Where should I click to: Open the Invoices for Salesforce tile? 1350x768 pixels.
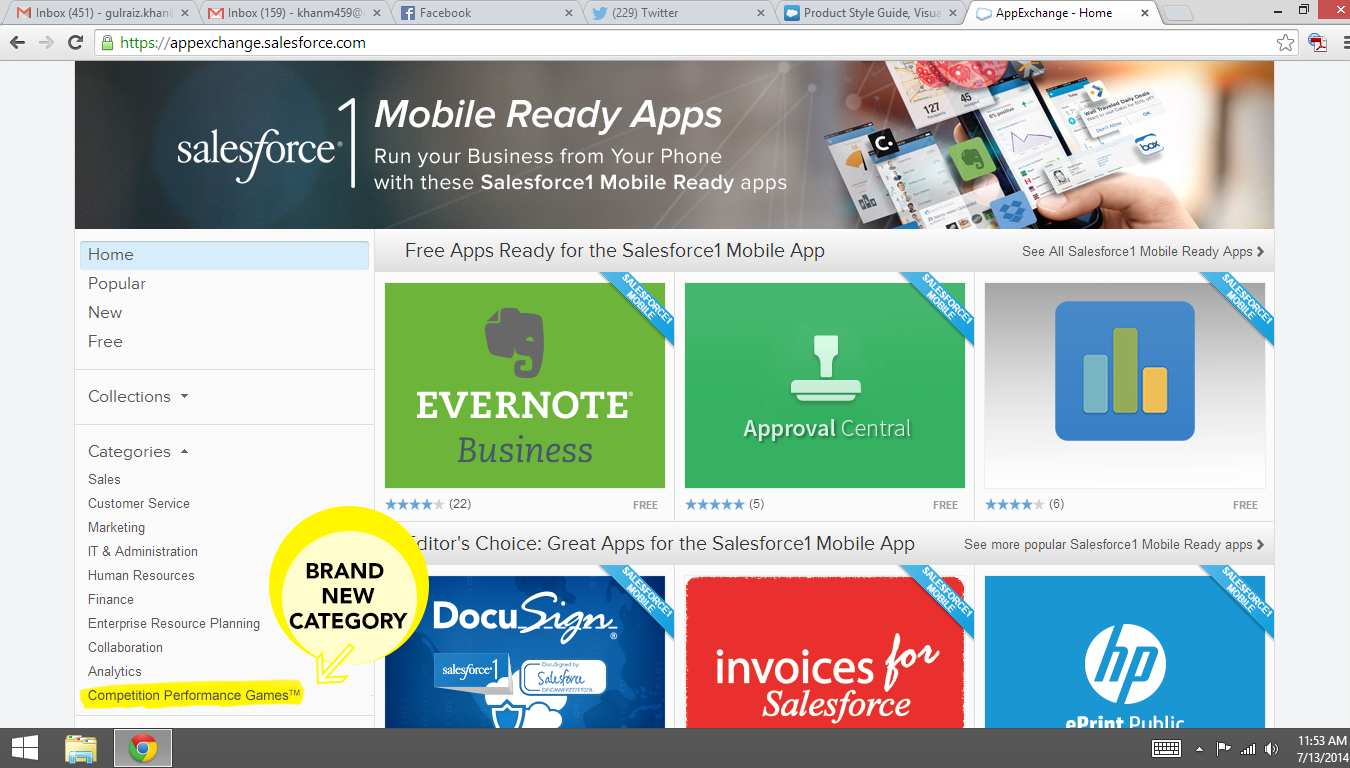tap(825, 652)
